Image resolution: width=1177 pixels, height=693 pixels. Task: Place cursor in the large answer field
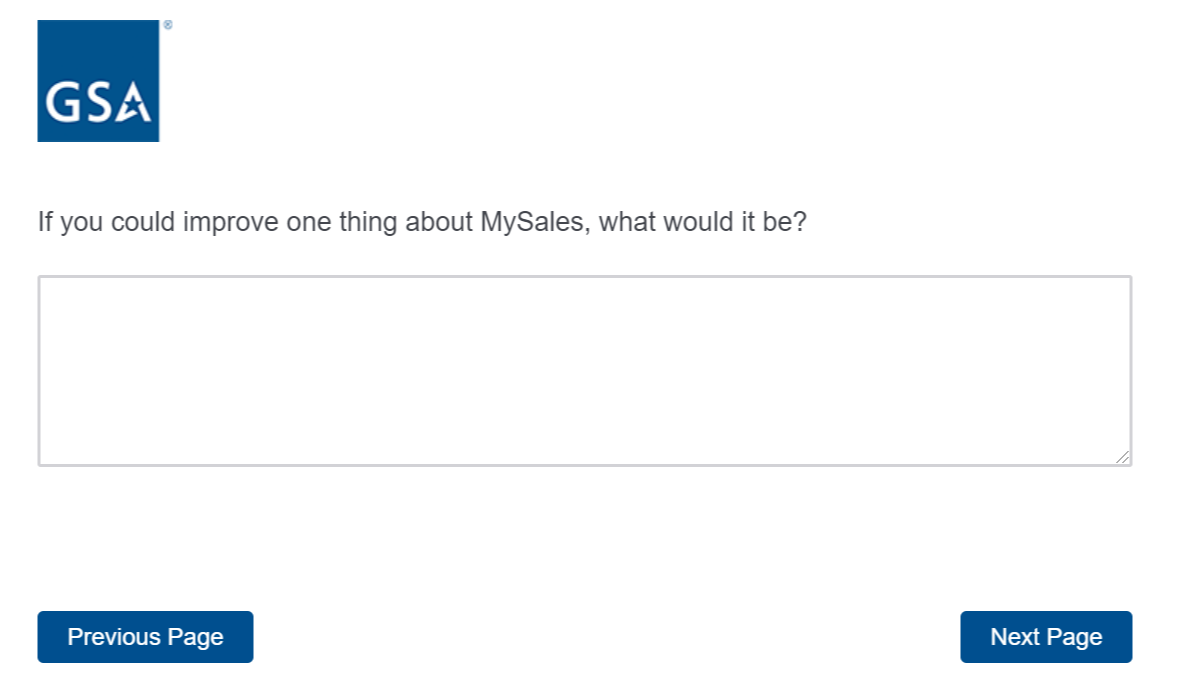pos(584,370)
